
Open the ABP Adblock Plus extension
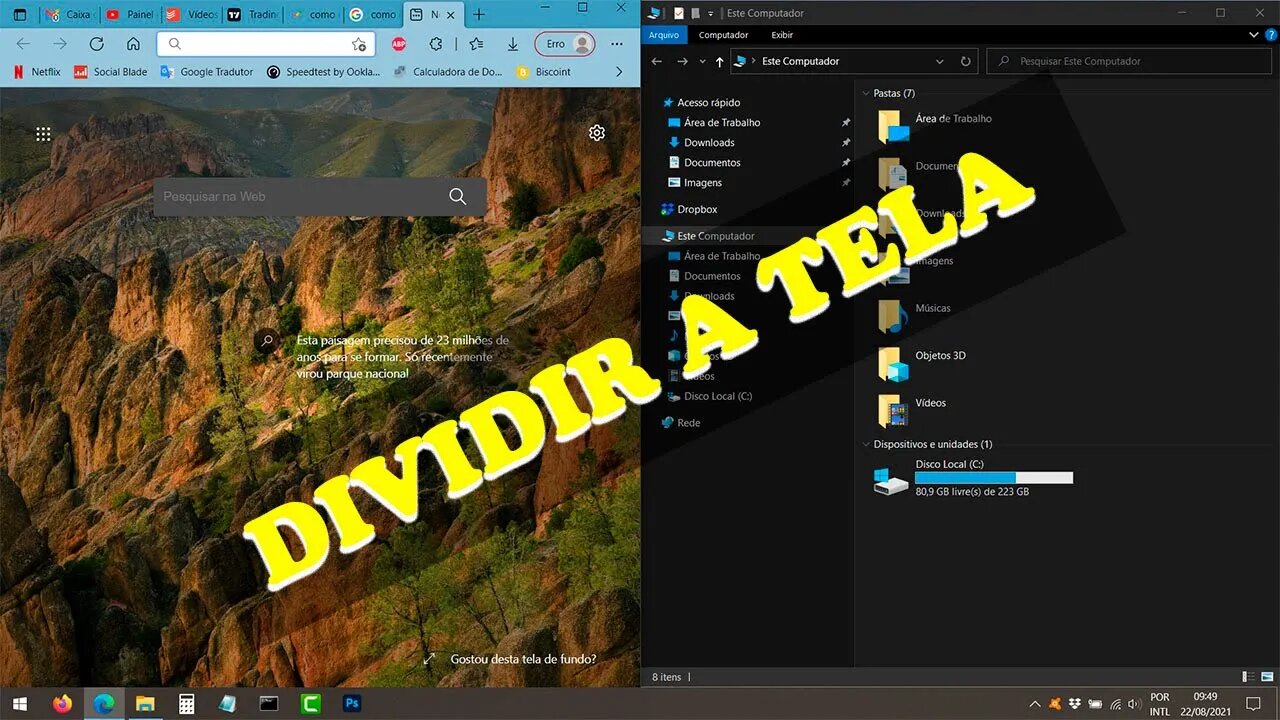click(399, 44)
